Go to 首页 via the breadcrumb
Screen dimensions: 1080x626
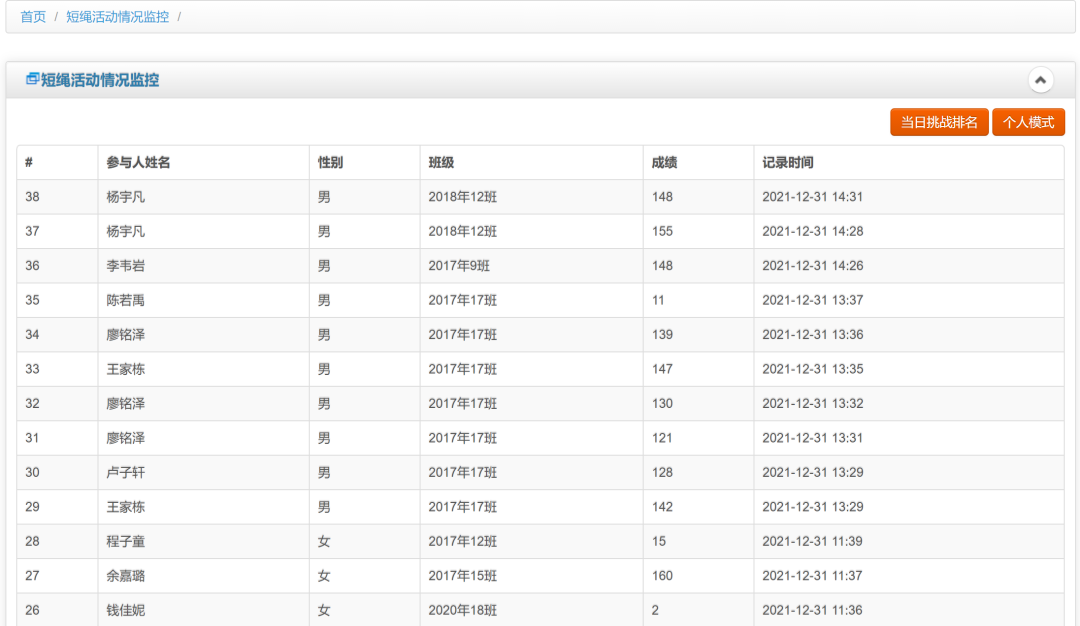(33, 17)
